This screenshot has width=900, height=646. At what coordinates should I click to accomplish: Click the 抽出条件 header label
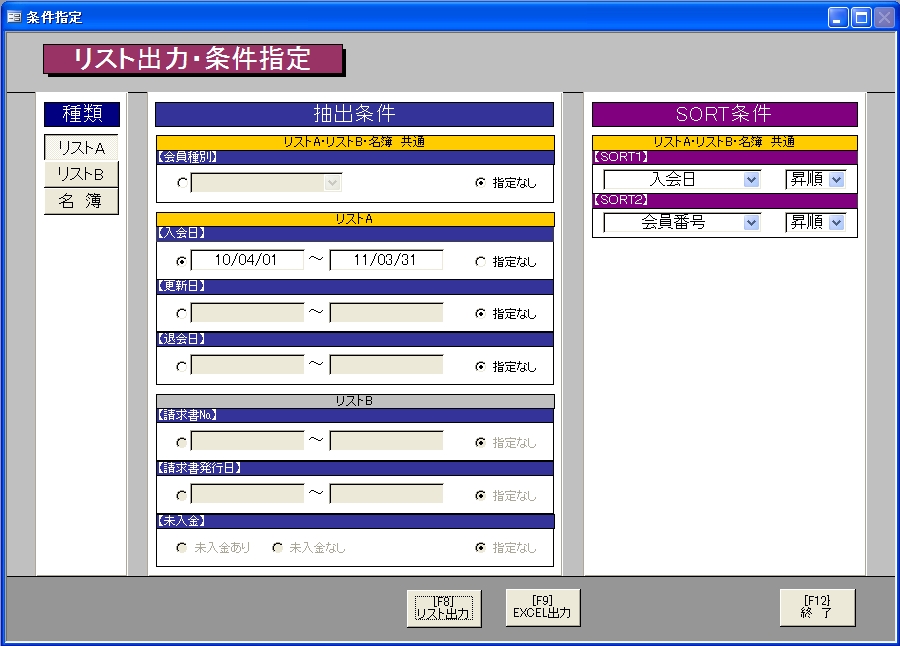(354, 114)
